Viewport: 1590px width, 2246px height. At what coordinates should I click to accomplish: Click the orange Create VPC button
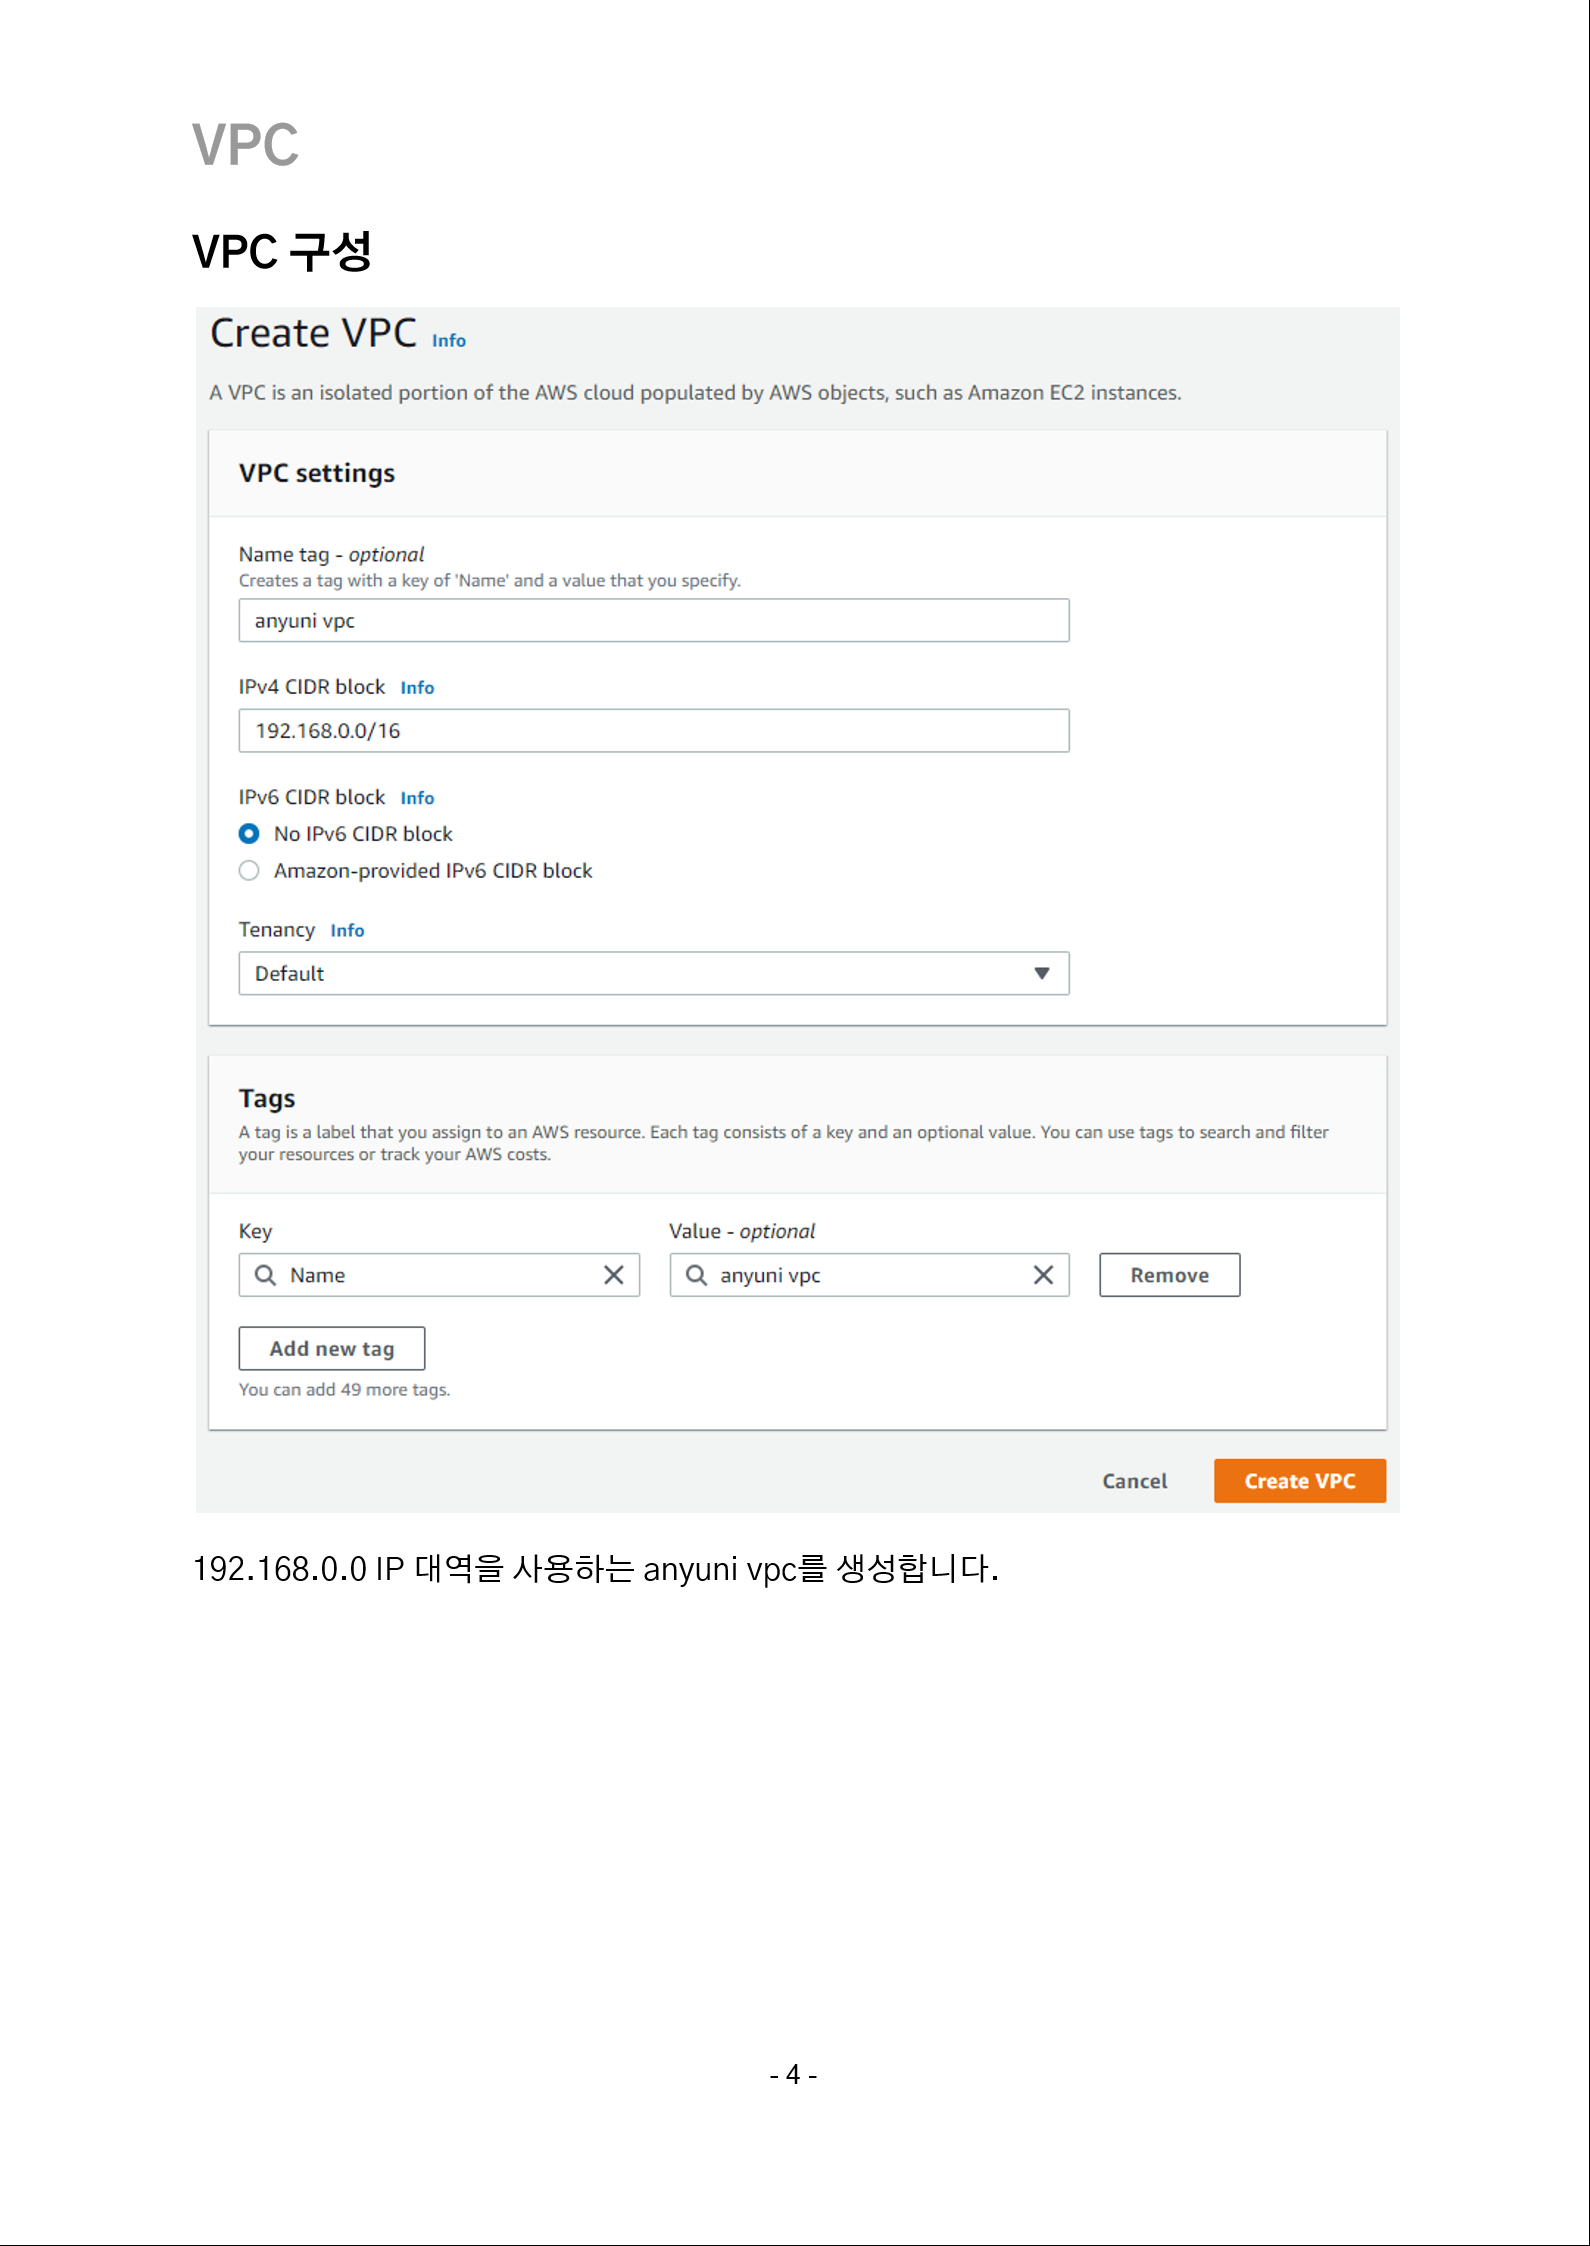click(1300, 1482)
